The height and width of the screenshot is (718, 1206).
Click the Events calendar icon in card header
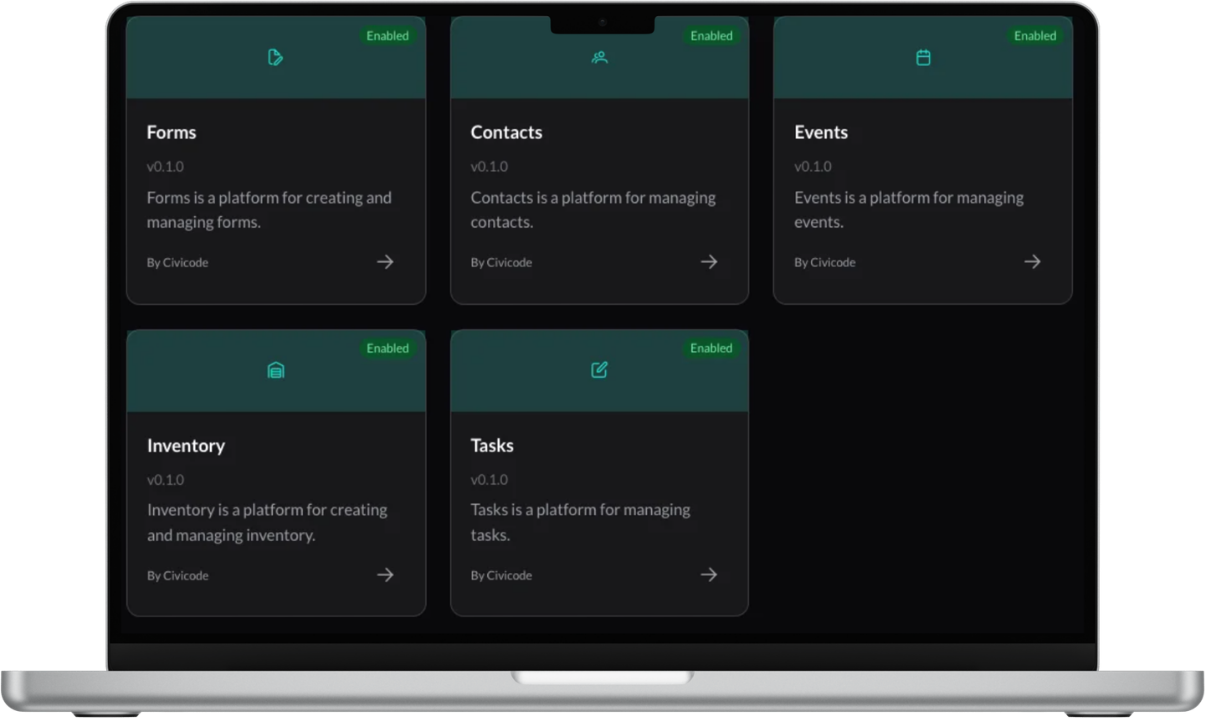(x=923, y=58)
